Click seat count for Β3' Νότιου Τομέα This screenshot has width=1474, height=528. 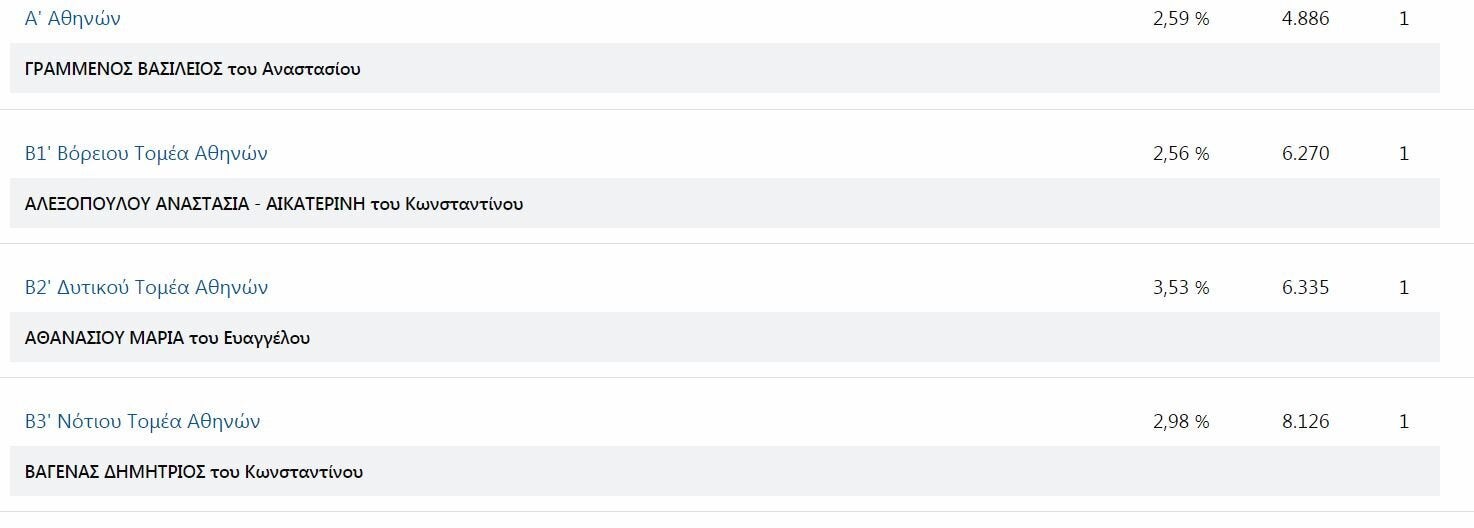(1404, 421)
